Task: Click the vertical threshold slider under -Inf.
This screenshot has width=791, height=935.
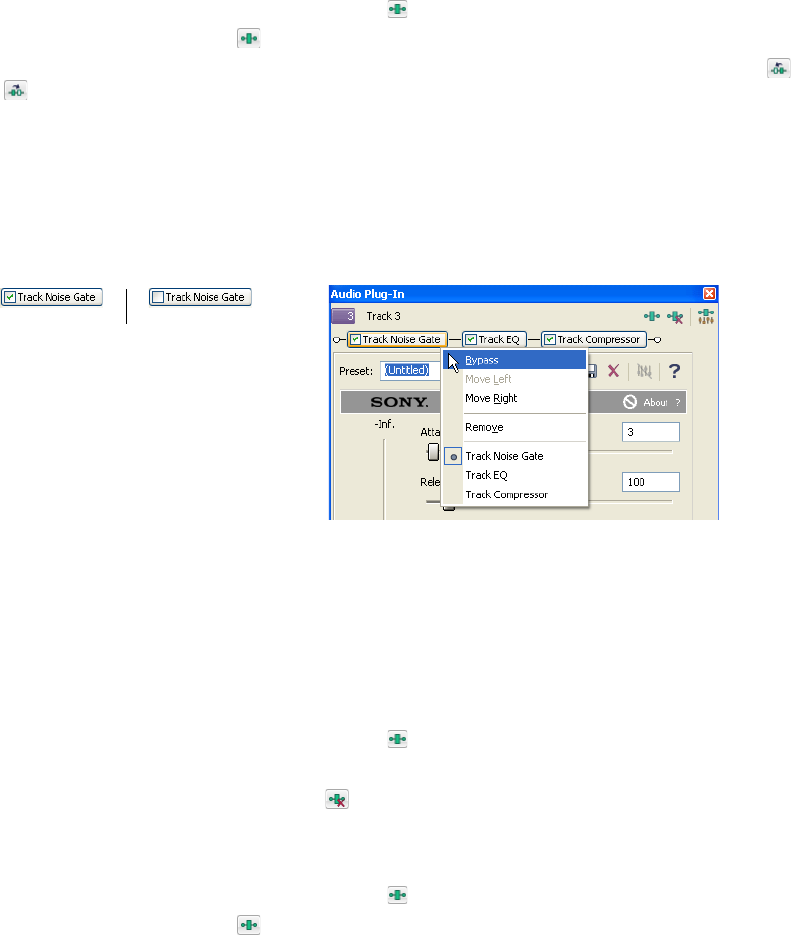Action: (x=384, y=479)
